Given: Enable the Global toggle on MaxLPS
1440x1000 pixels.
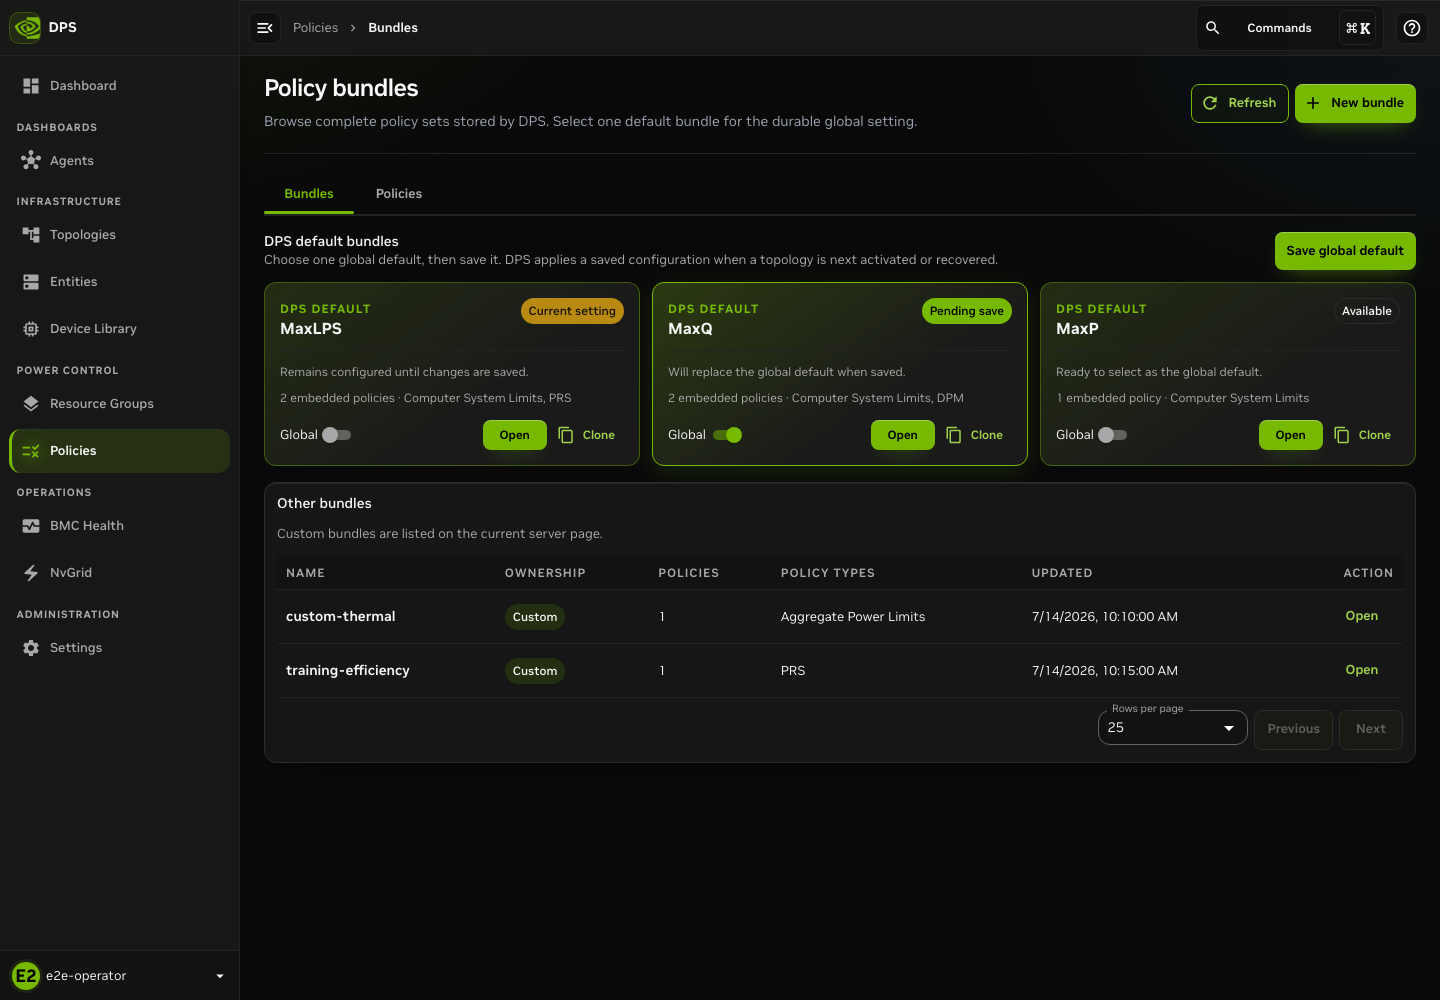Looking at the screenshot, I should (336, 435).
